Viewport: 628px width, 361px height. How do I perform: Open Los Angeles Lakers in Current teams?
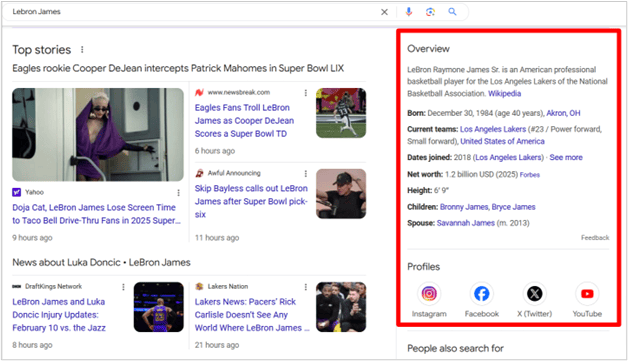click(x=493, y=129)
